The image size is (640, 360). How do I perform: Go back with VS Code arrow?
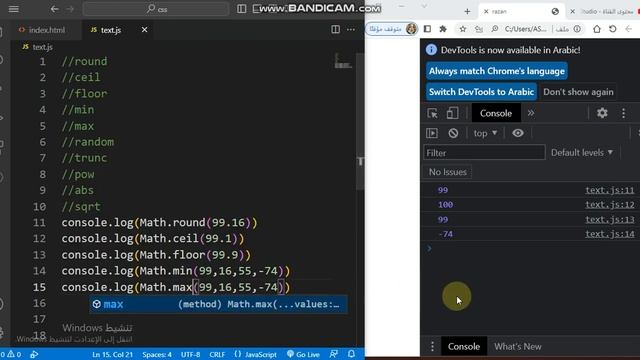[54, 9]
